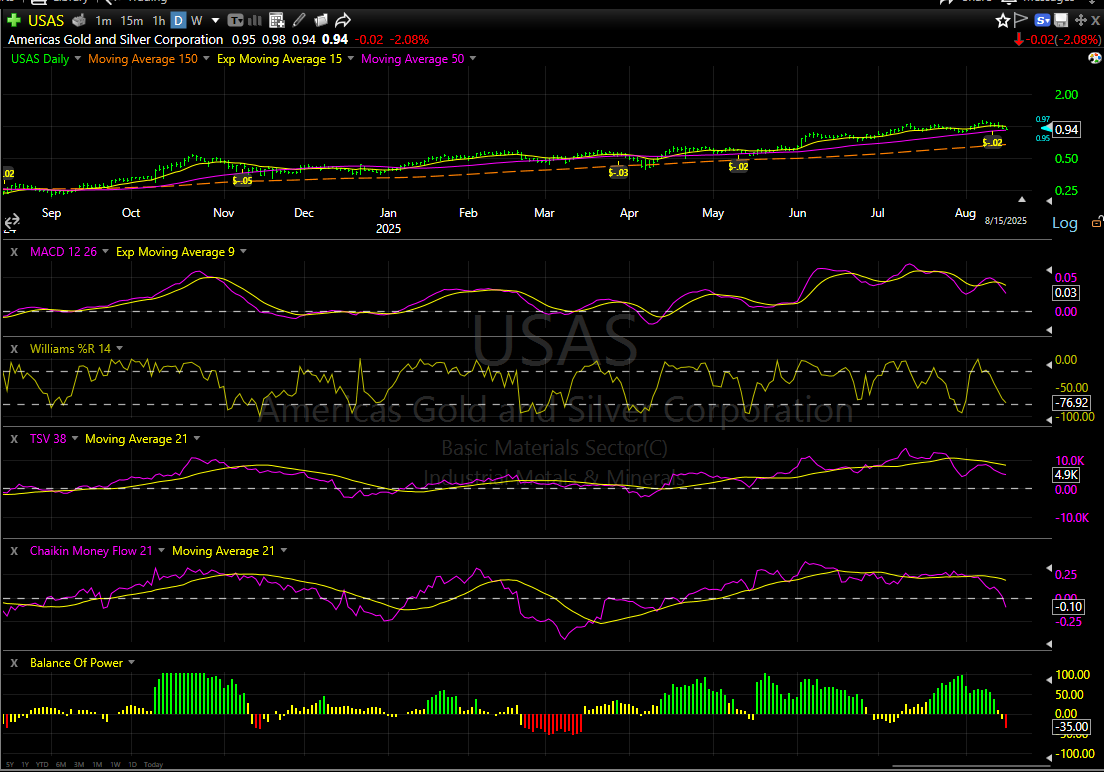The height and width of the screenshot is (772, 1104).
Task: Click the green plus add-symbol icon
Action: pos(14,20)
